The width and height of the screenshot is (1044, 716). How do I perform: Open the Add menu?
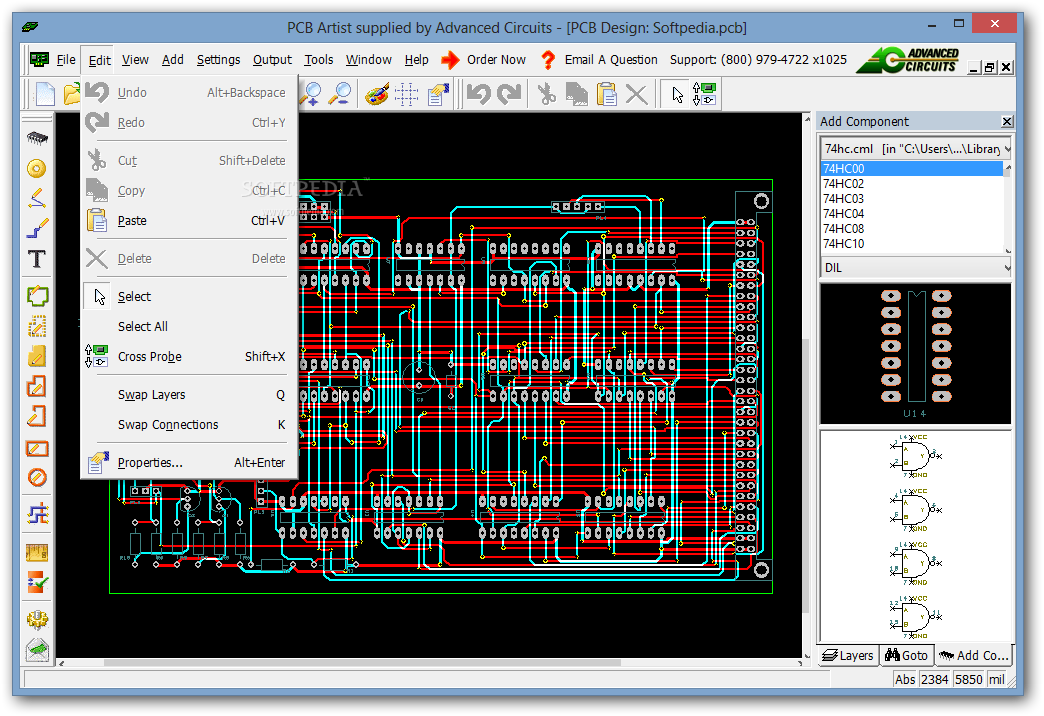coord(172,60)
